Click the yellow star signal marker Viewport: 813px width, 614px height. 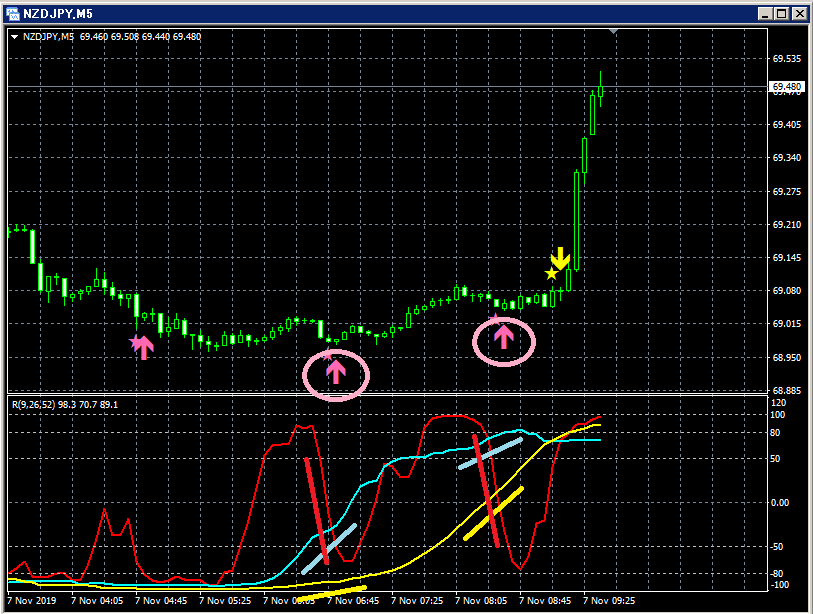tap(551, 273)
